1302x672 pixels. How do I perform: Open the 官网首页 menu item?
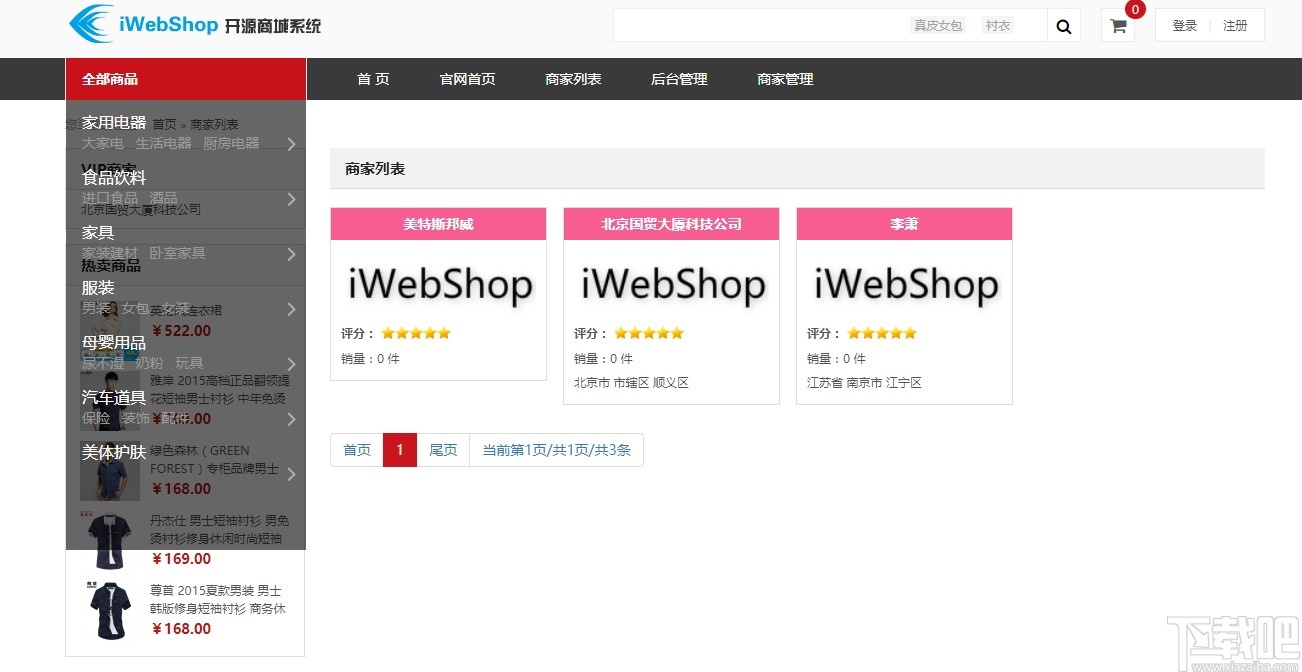tap(467, 78)
